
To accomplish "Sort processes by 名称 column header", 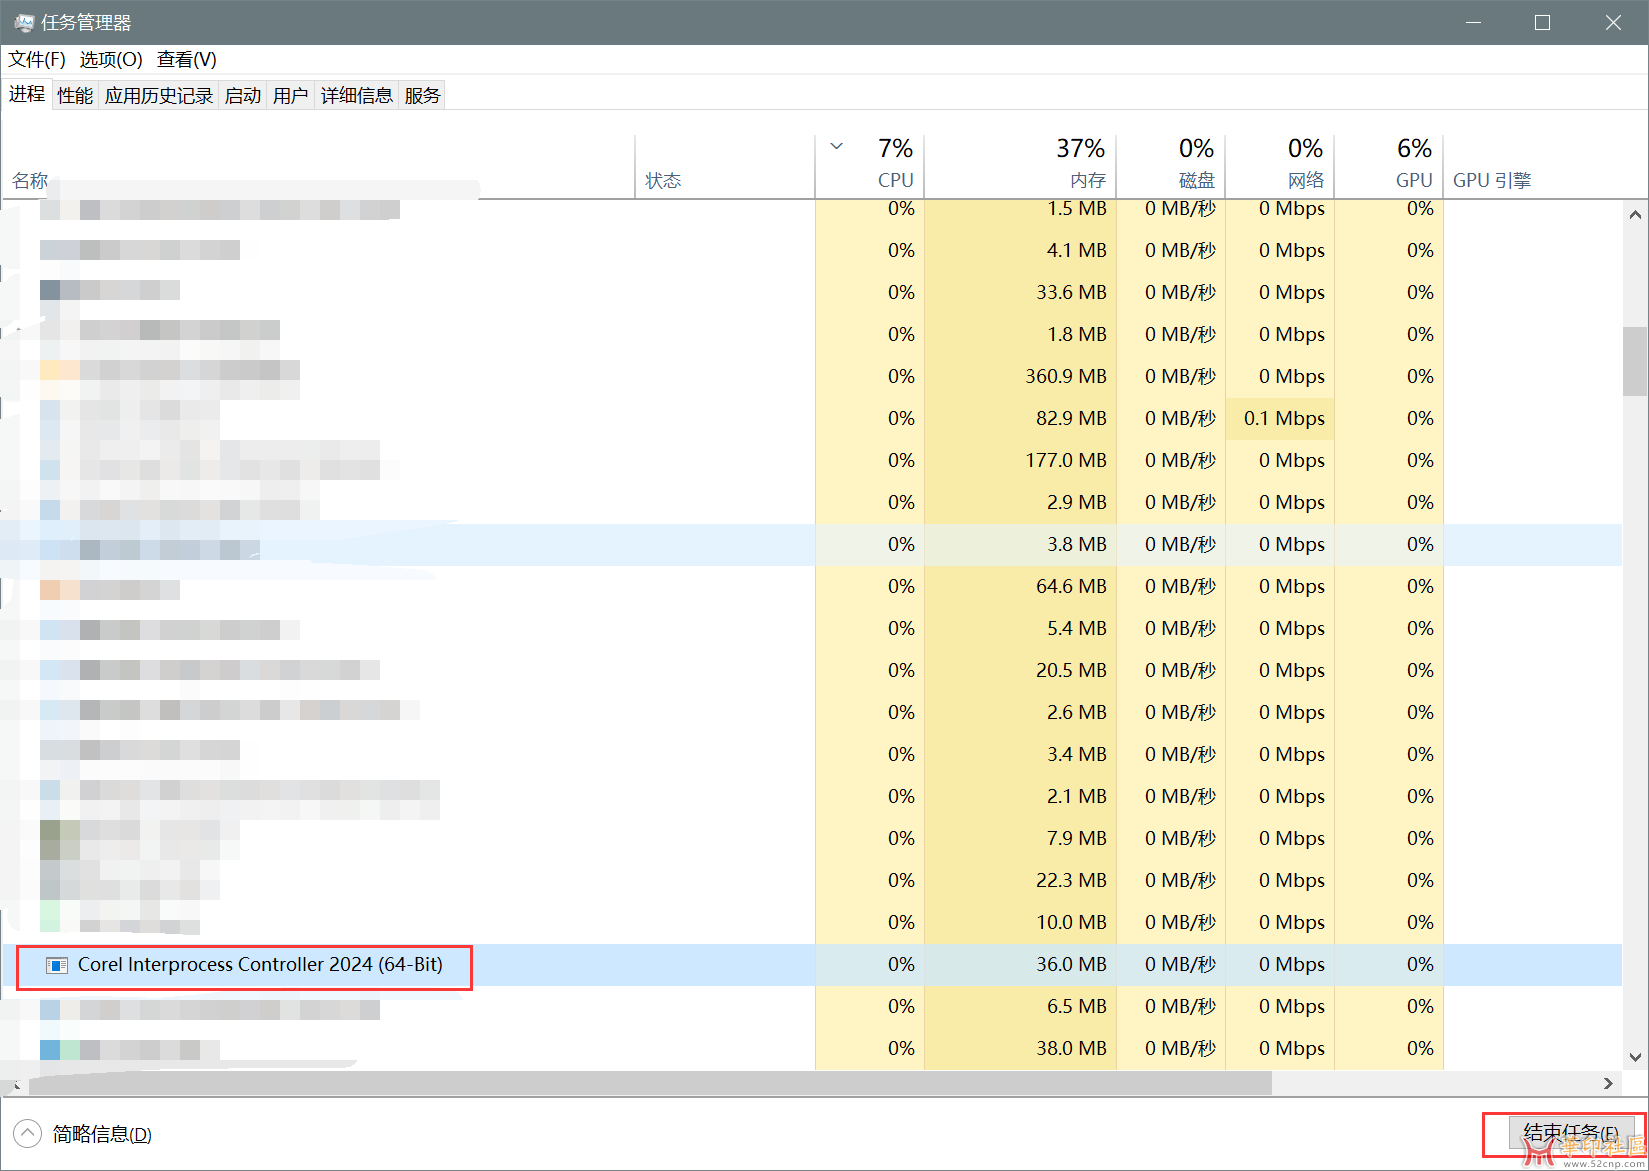I will tap(318, 166).
